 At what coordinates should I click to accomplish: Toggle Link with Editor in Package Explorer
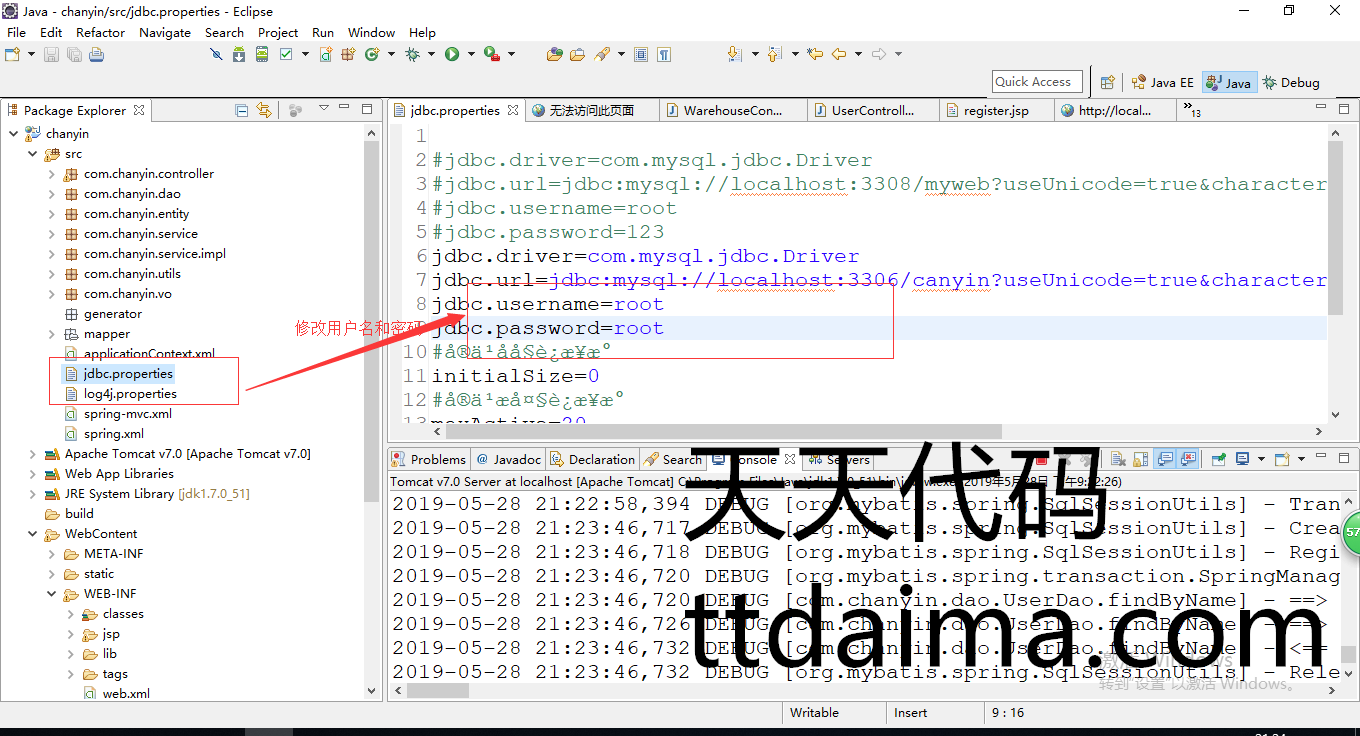point(264,110)
